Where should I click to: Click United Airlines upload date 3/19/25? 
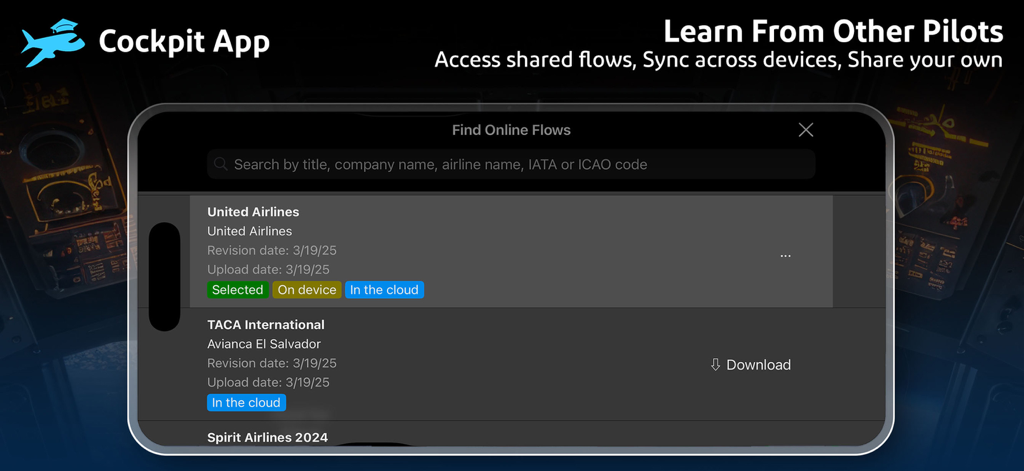pos(268,269)
